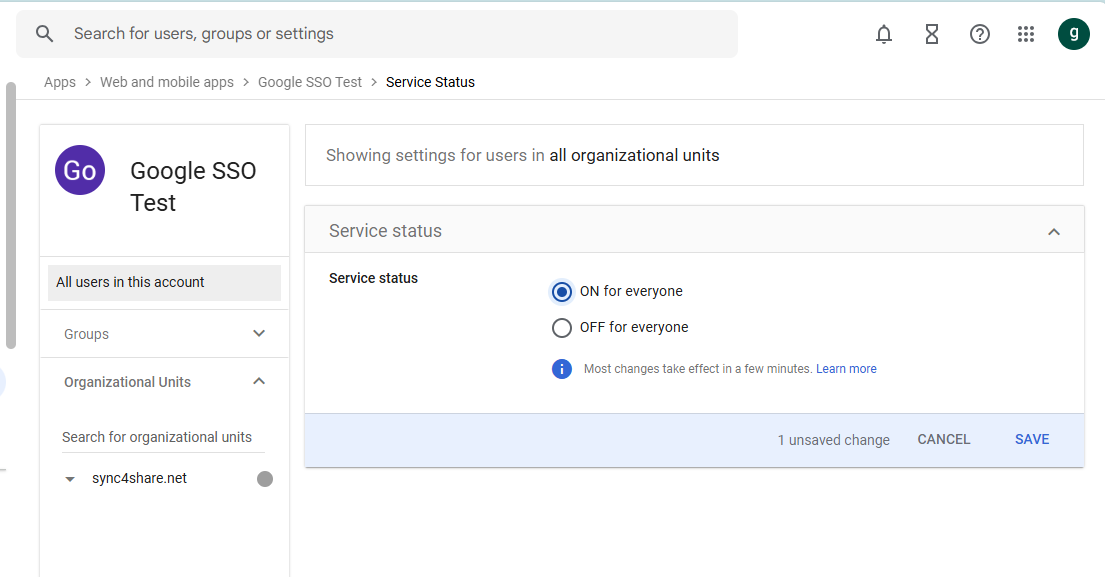The width and height of the screenshot is (1105, 577).
Task: Click the blue info icon
Action: pos(562,368)
